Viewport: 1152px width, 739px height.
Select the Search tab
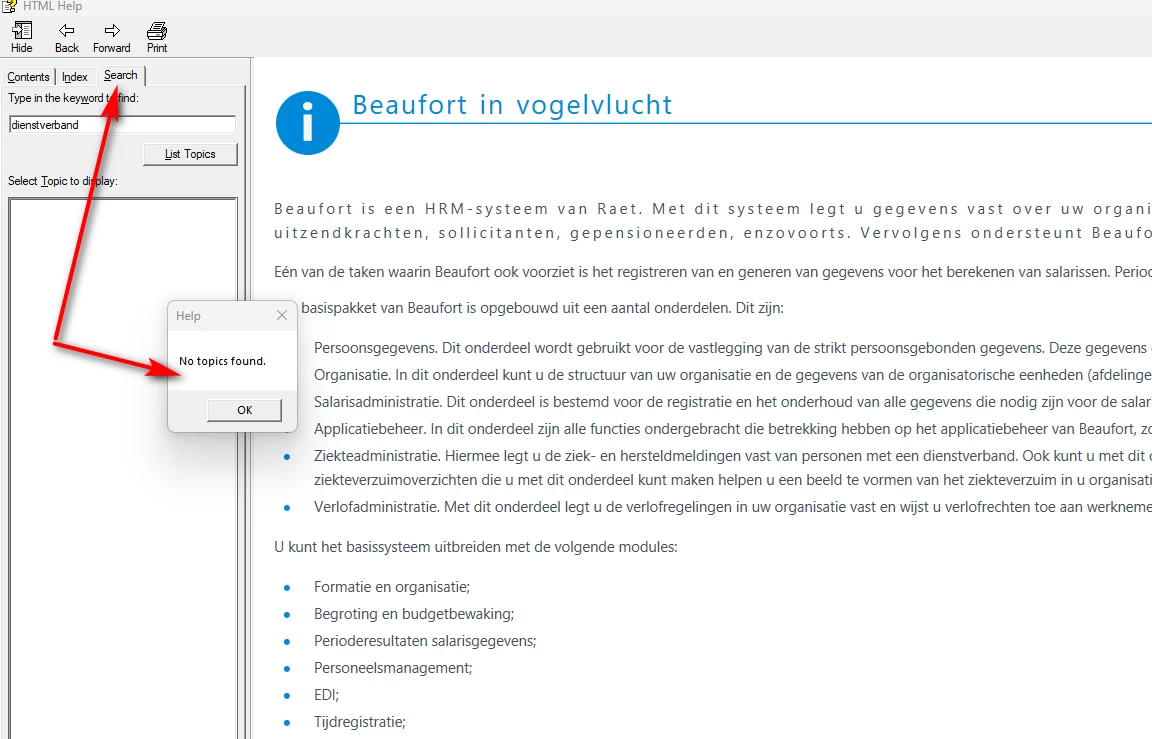coord(120,75)
